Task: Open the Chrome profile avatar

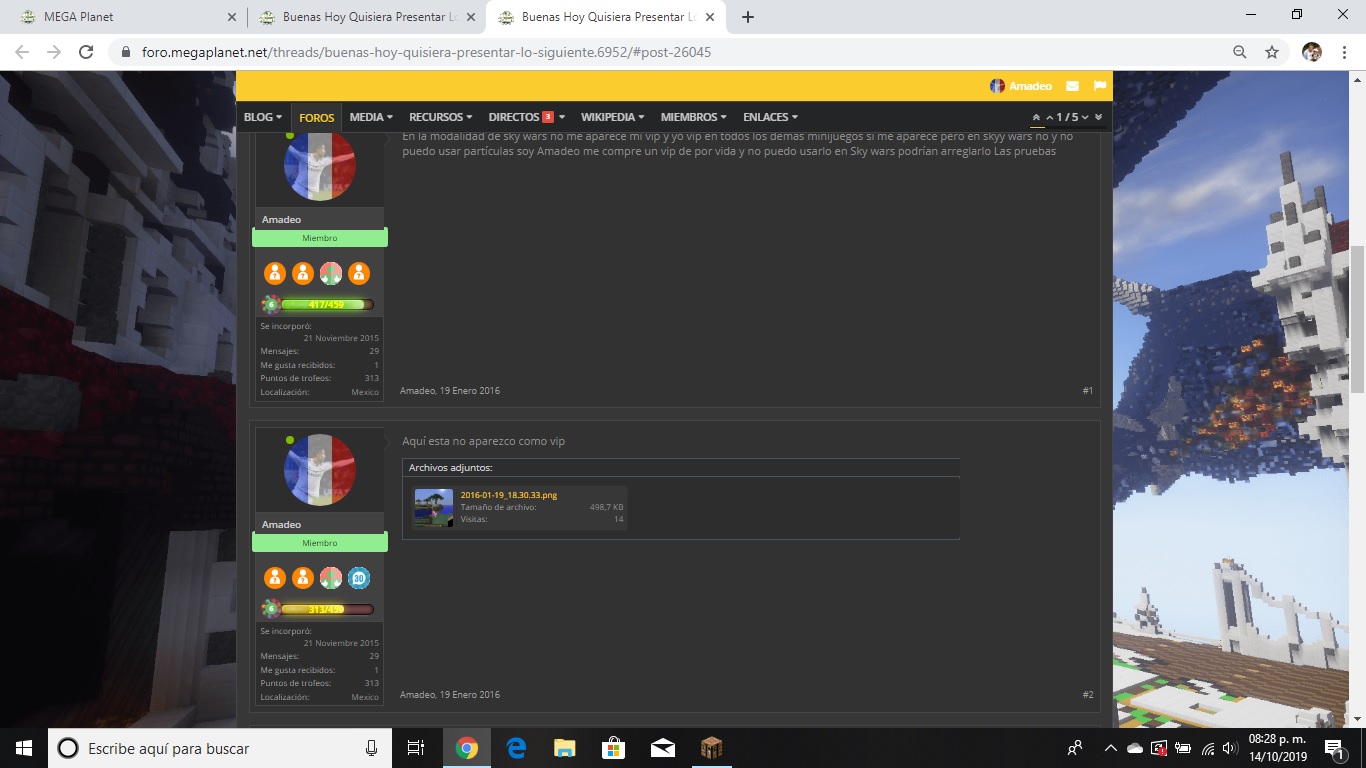Action: [1312, 52]
